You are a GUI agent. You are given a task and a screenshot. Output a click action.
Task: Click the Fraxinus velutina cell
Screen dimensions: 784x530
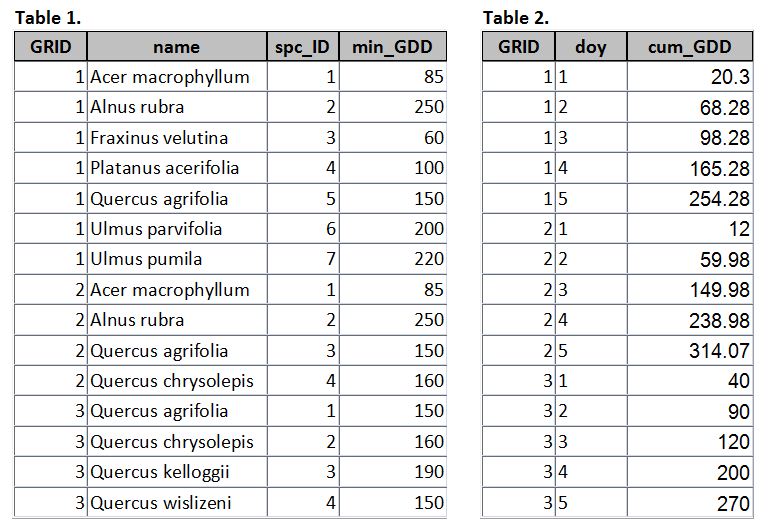coord(177,138)
